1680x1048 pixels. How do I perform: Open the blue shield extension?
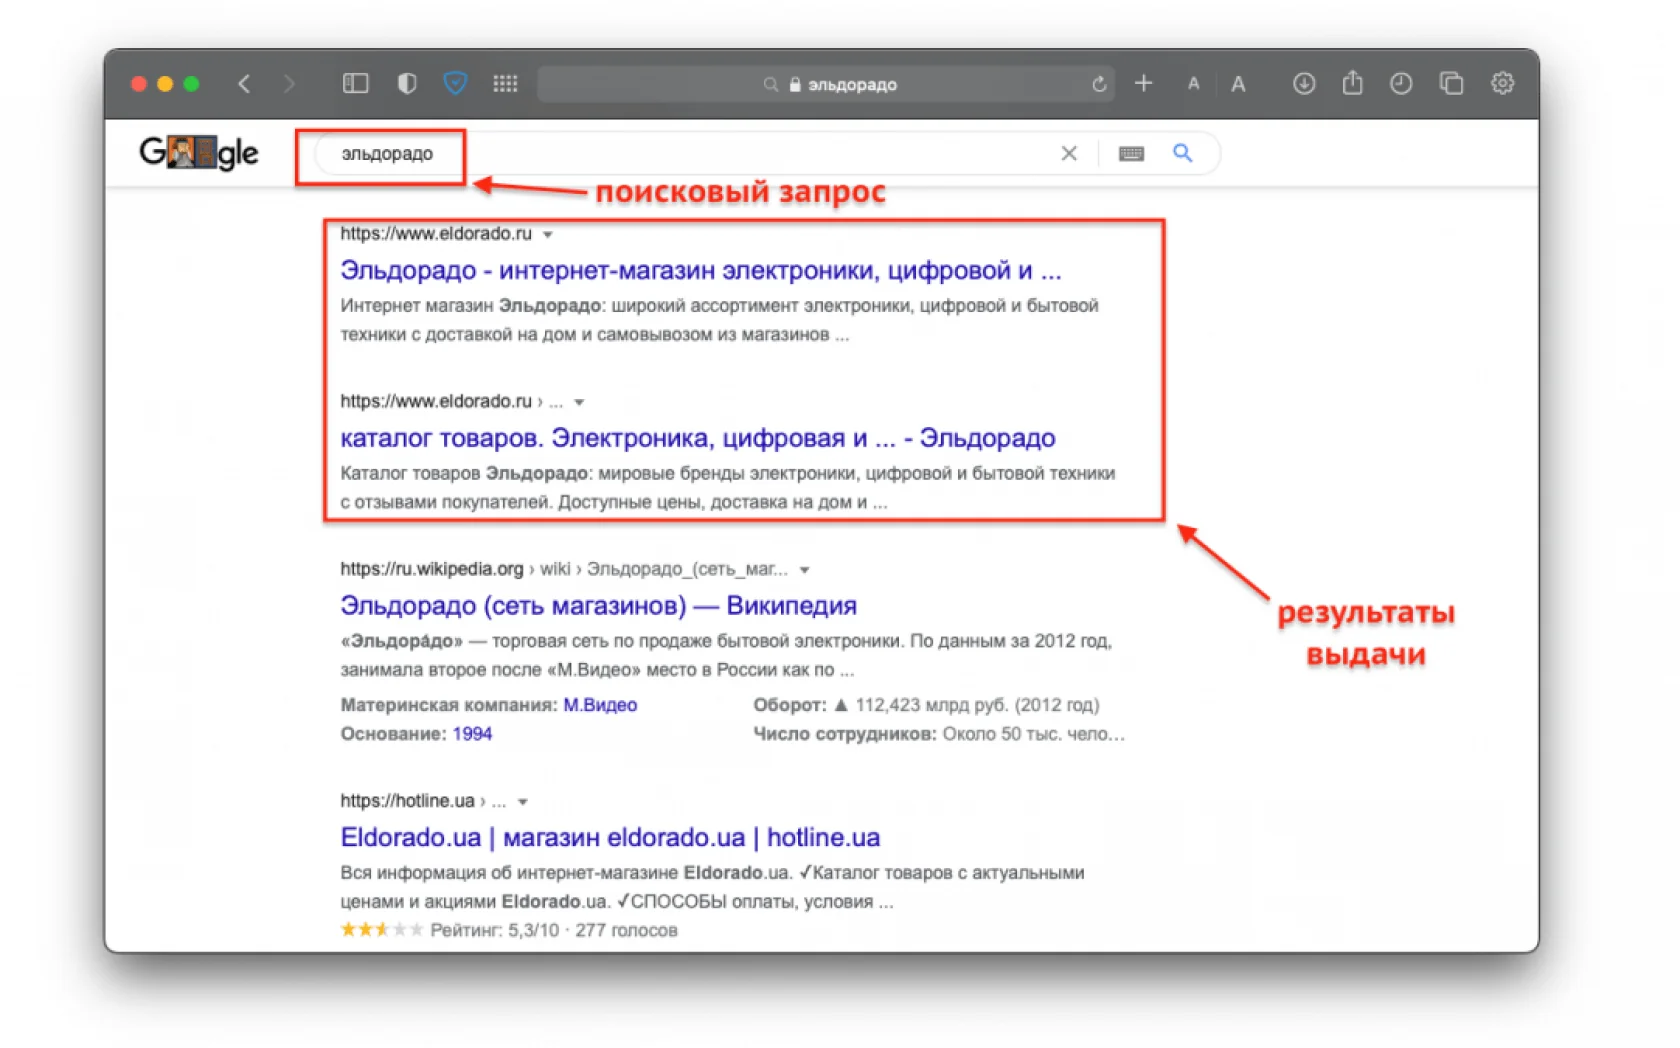(x=455, y=84)
